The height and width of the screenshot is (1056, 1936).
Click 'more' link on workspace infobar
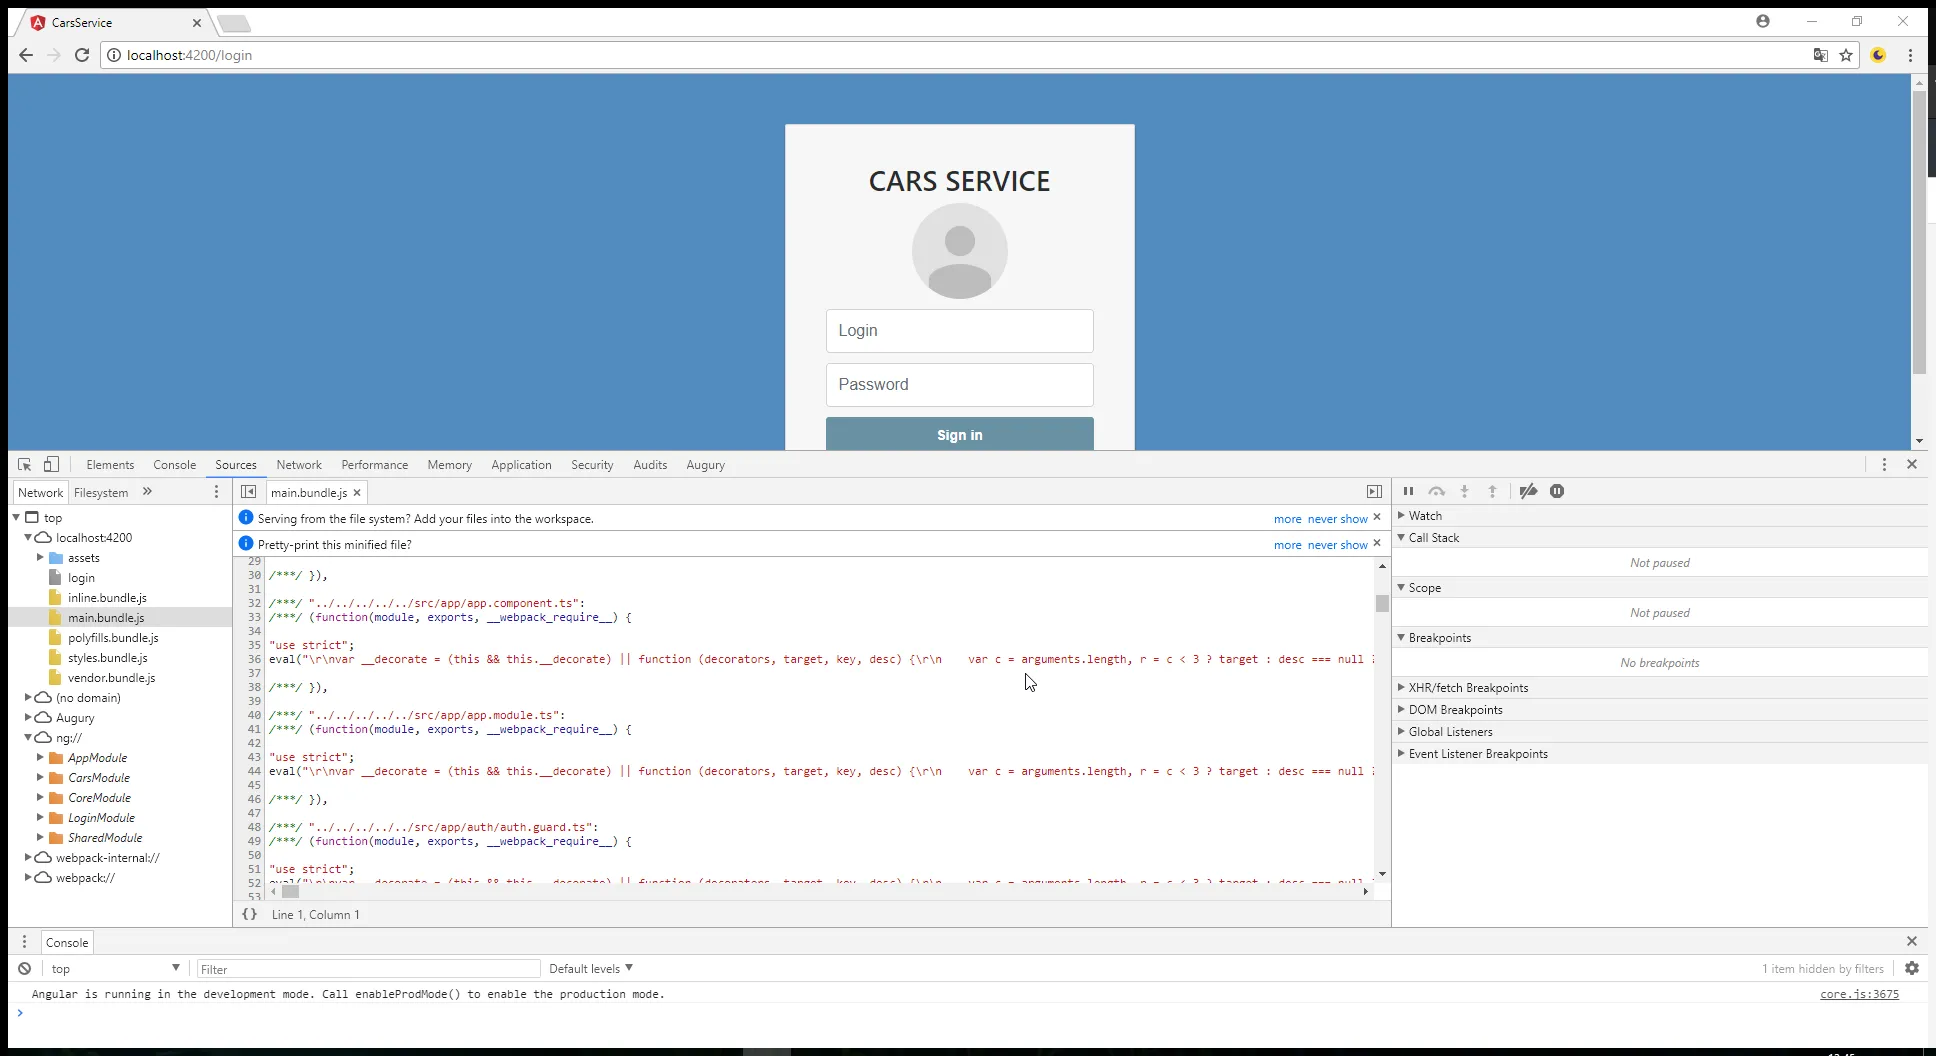(1287, 519)
